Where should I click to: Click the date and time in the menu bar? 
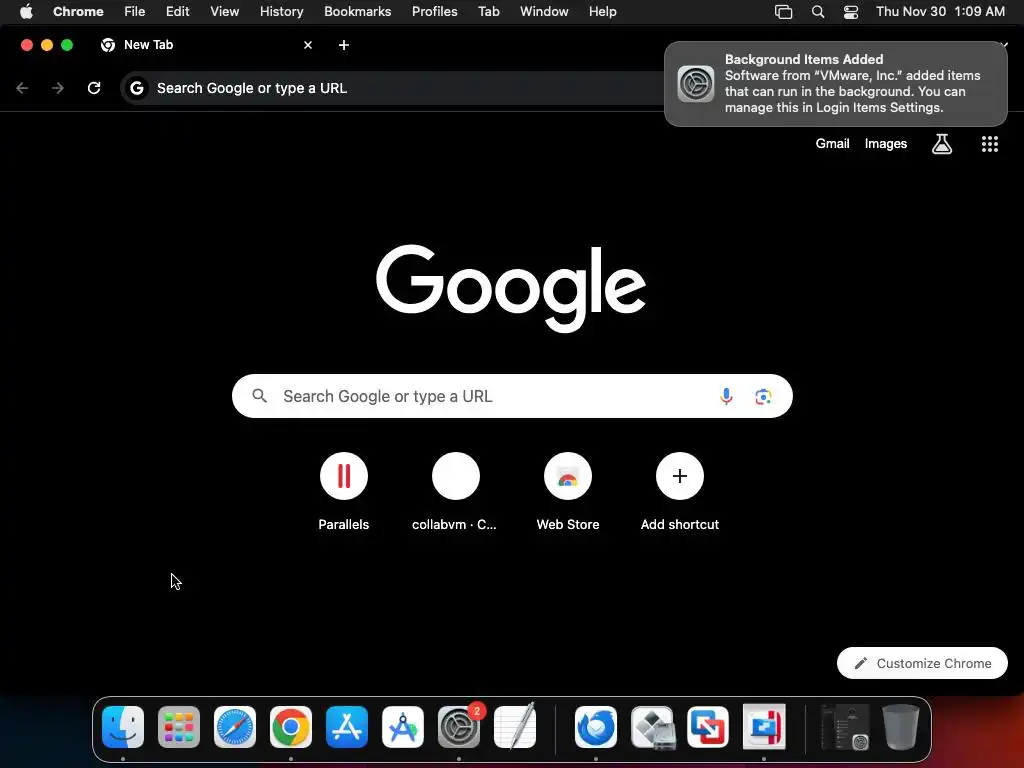tap(940, 12)
